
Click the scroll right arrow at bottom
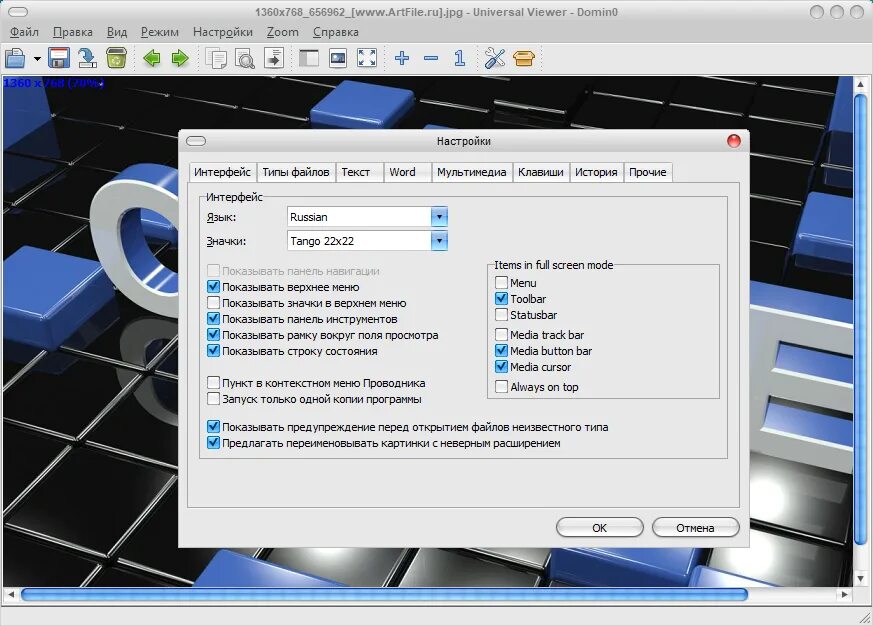click(x=845, y=595)
